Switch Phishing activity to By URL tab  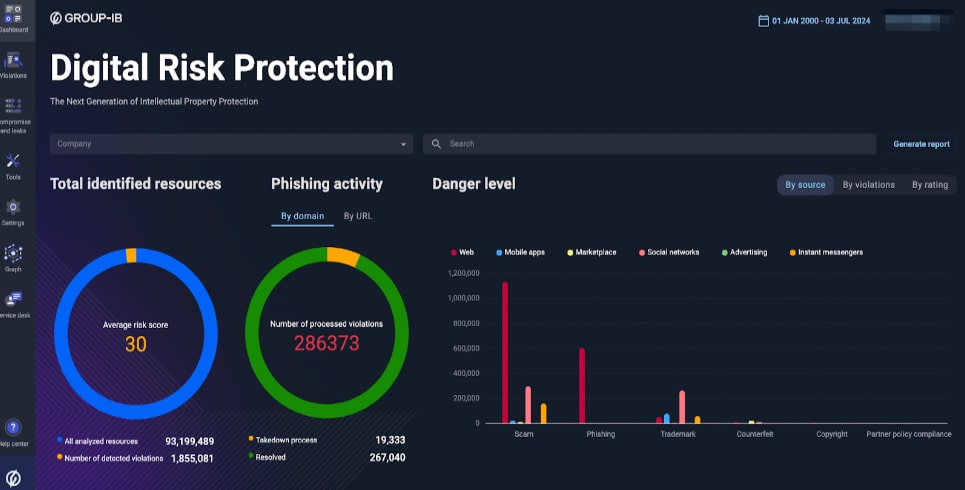click(358, 216)
